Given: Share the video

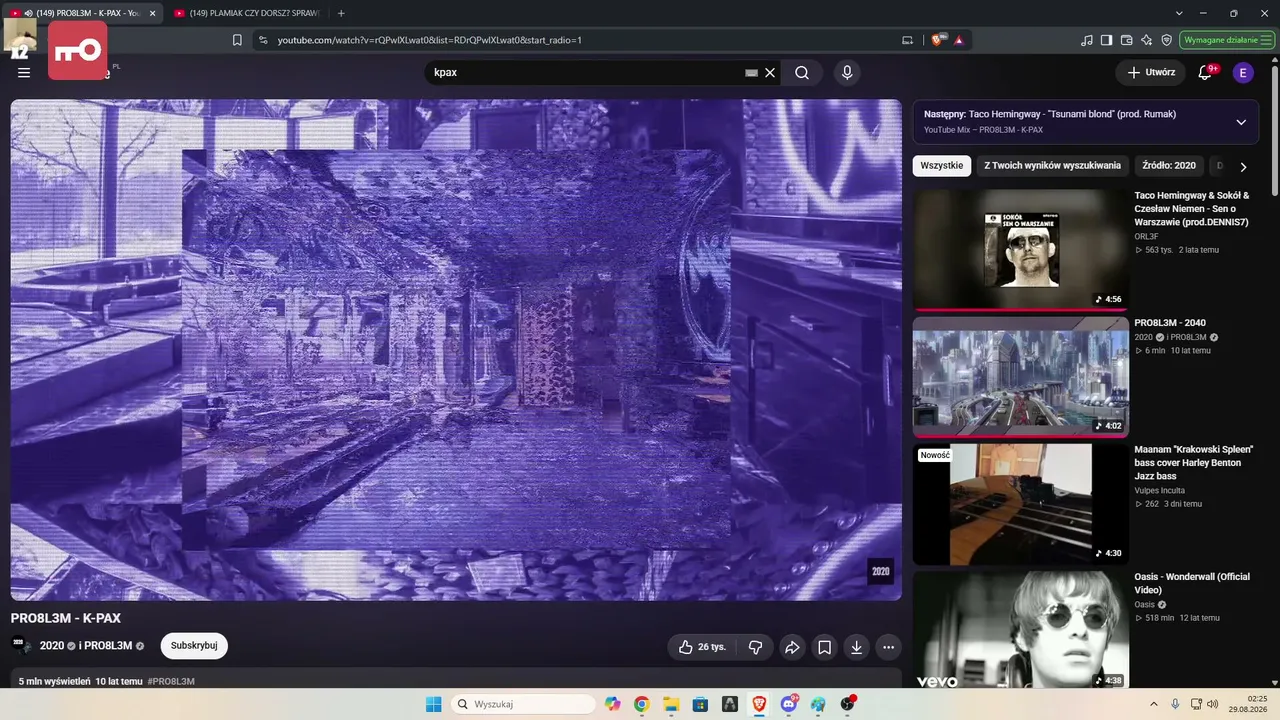Looking at the screenshot, I should coord(791,647).
